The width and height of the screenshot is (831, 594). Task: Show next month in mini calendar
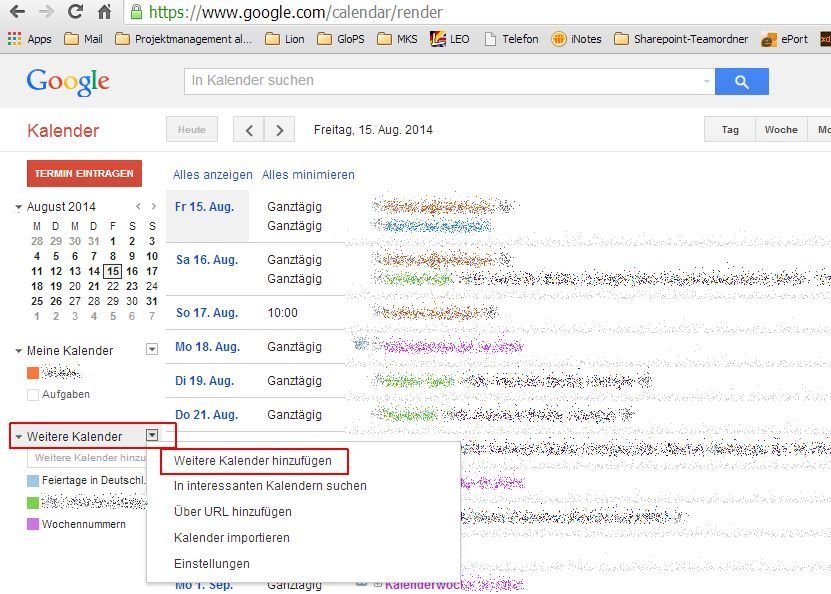point(154,206)
